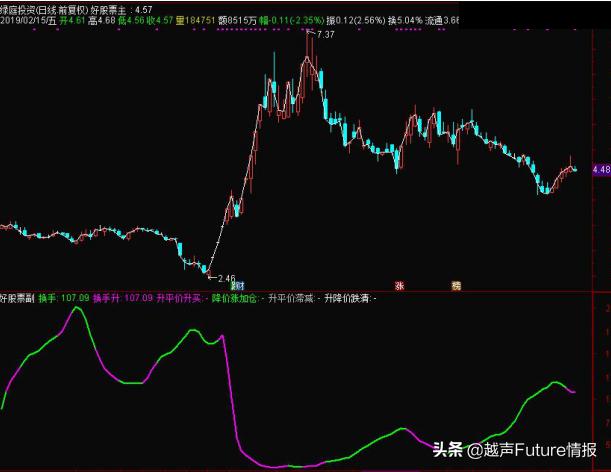Click the turnover amount 额8515万
Screen dimensions: 611x472
[x=237, y=21]
